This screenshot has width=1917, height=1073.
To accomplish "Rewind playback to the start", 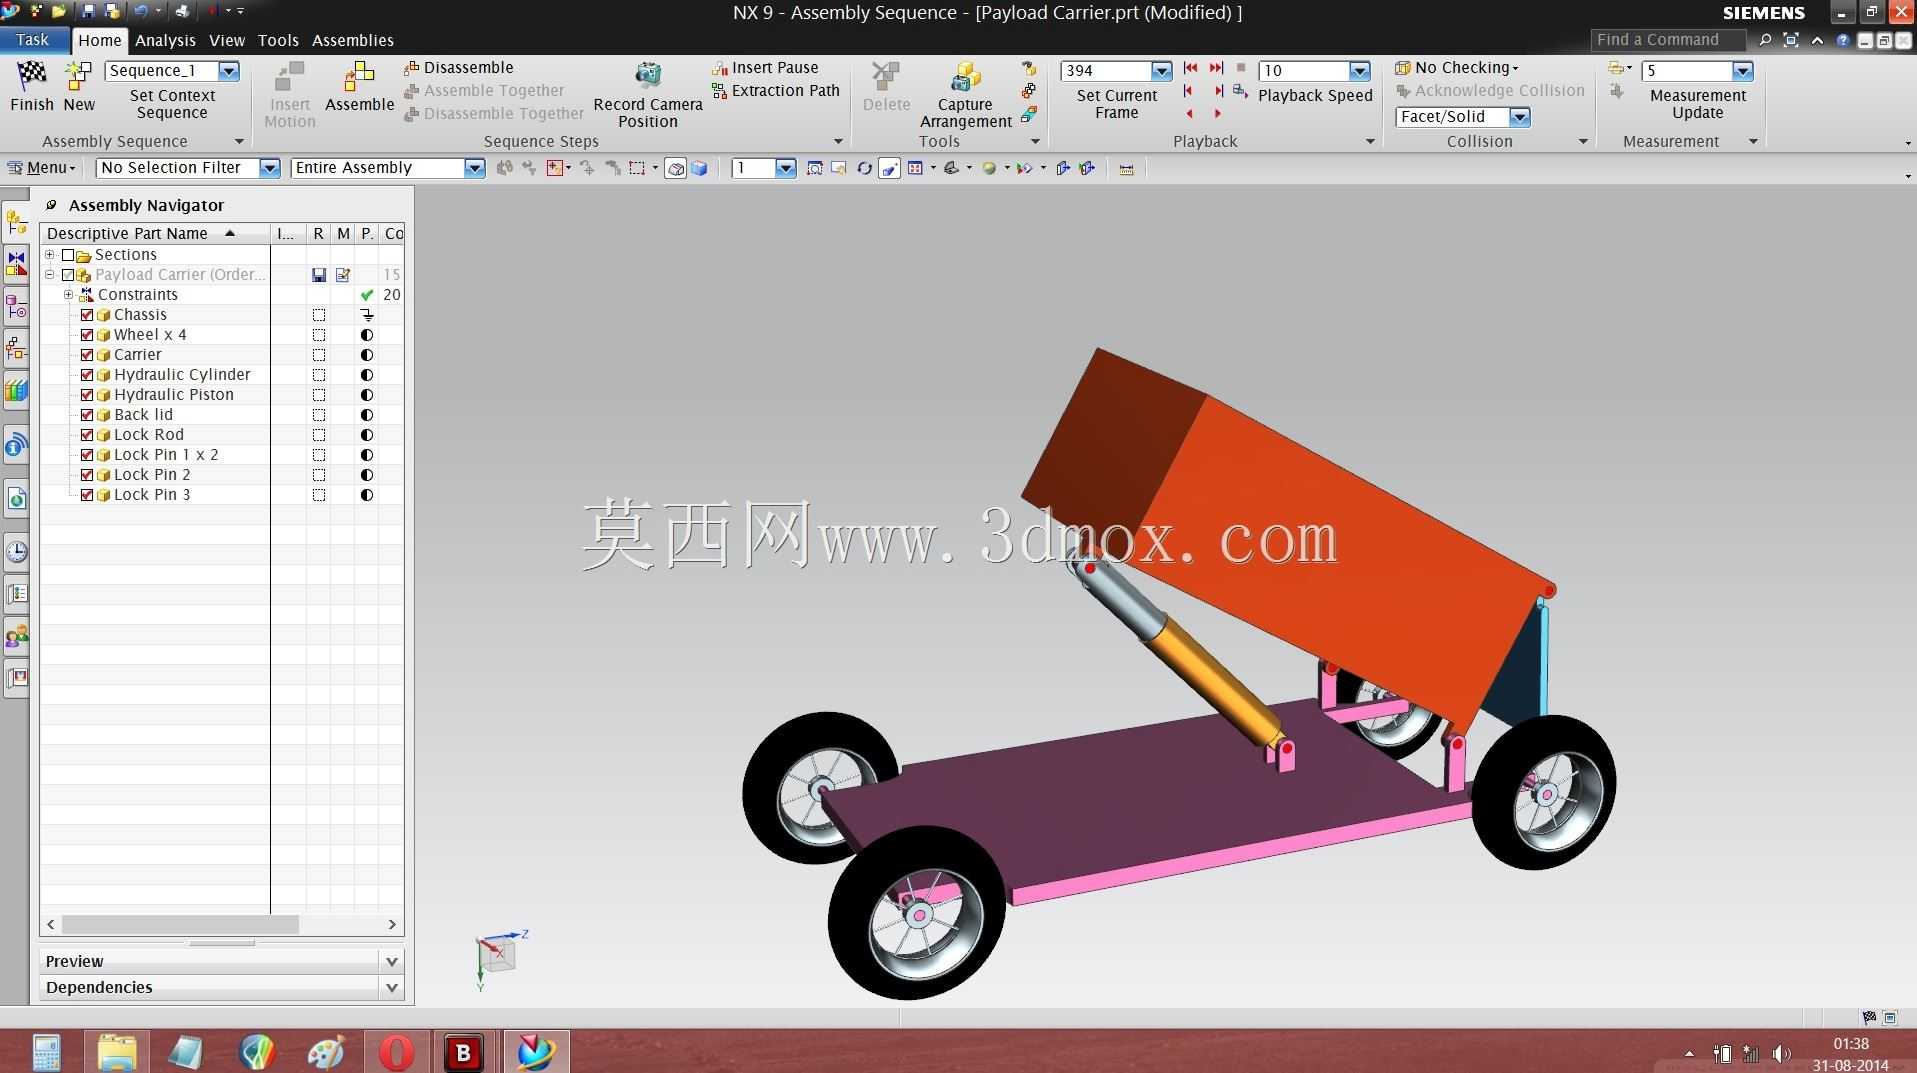I will click(1190, 68).
